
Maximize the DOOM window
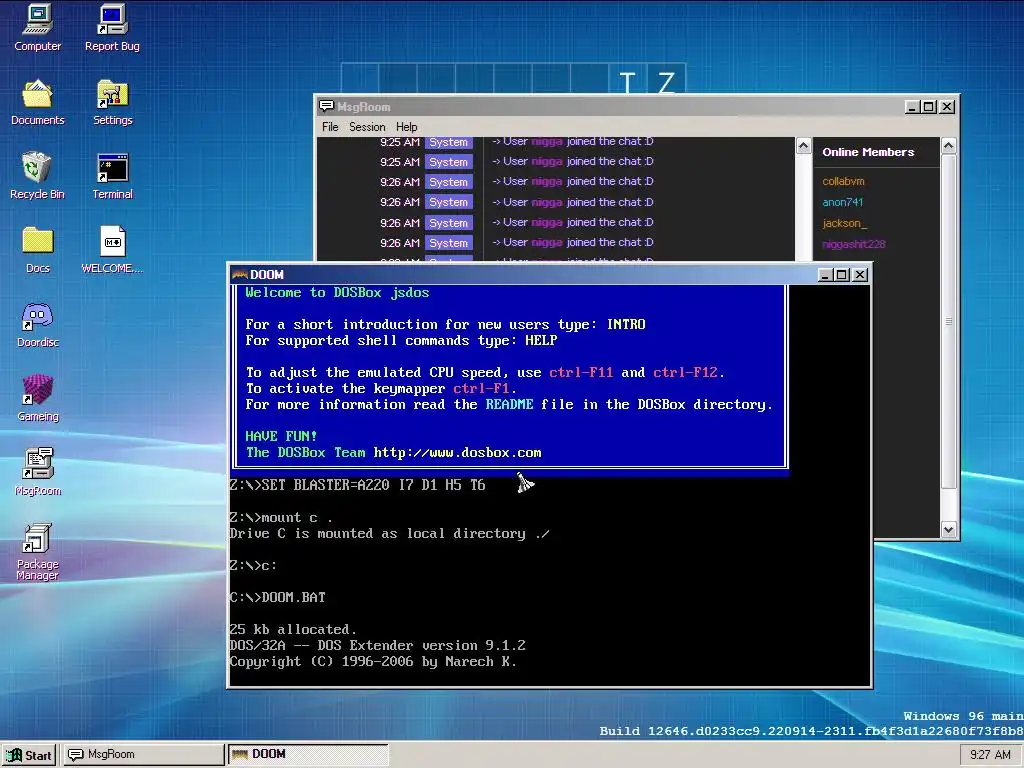tap(842, 275)
